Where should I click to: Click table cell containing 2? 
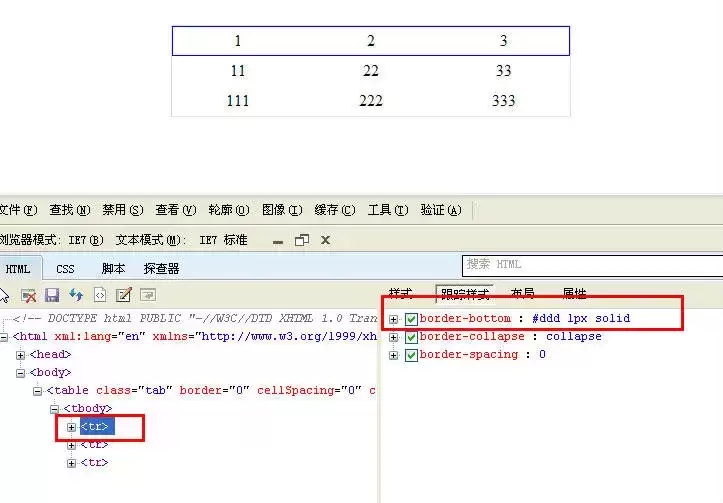[x=371, y=41]
